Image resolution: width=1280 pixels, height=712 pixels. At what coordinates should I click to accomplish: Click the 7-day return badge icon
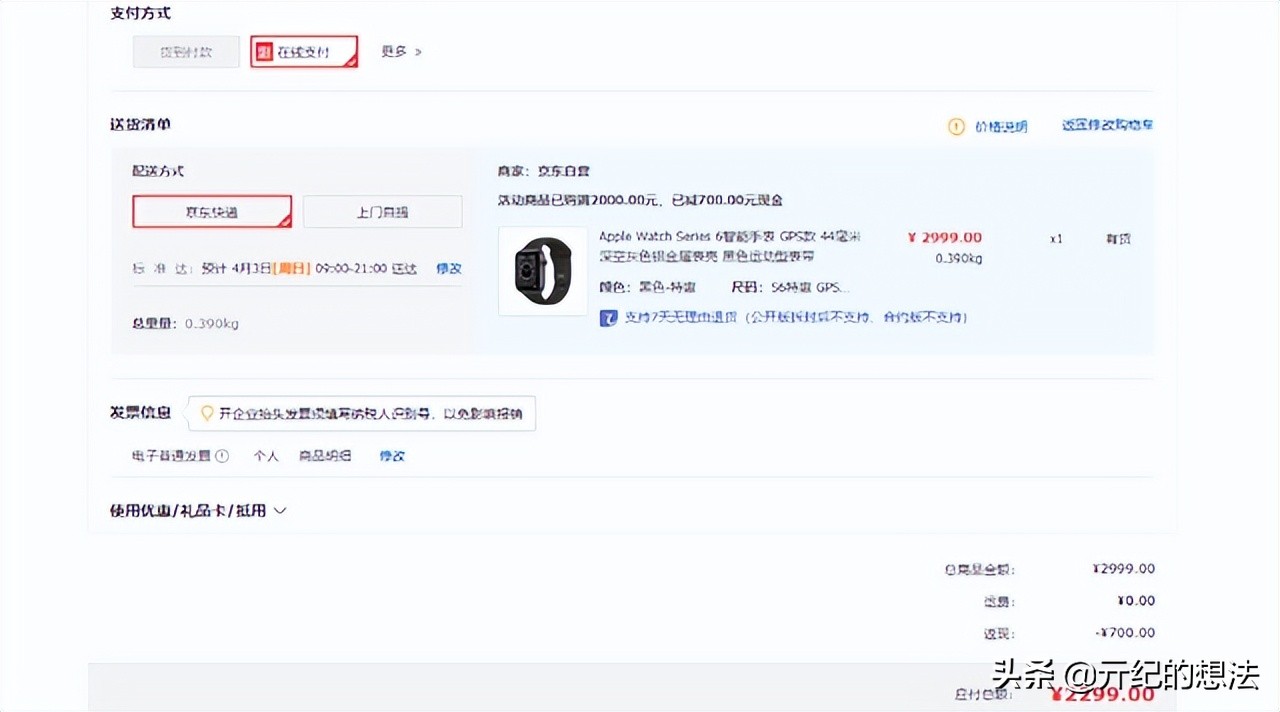608,318
